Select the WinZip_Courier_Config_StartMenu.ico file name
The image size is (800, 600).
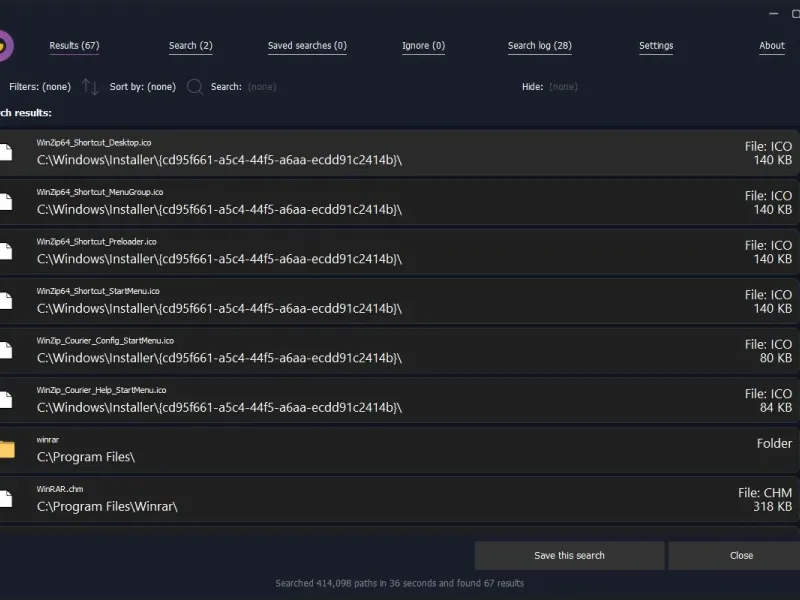(x=105, y=341)
